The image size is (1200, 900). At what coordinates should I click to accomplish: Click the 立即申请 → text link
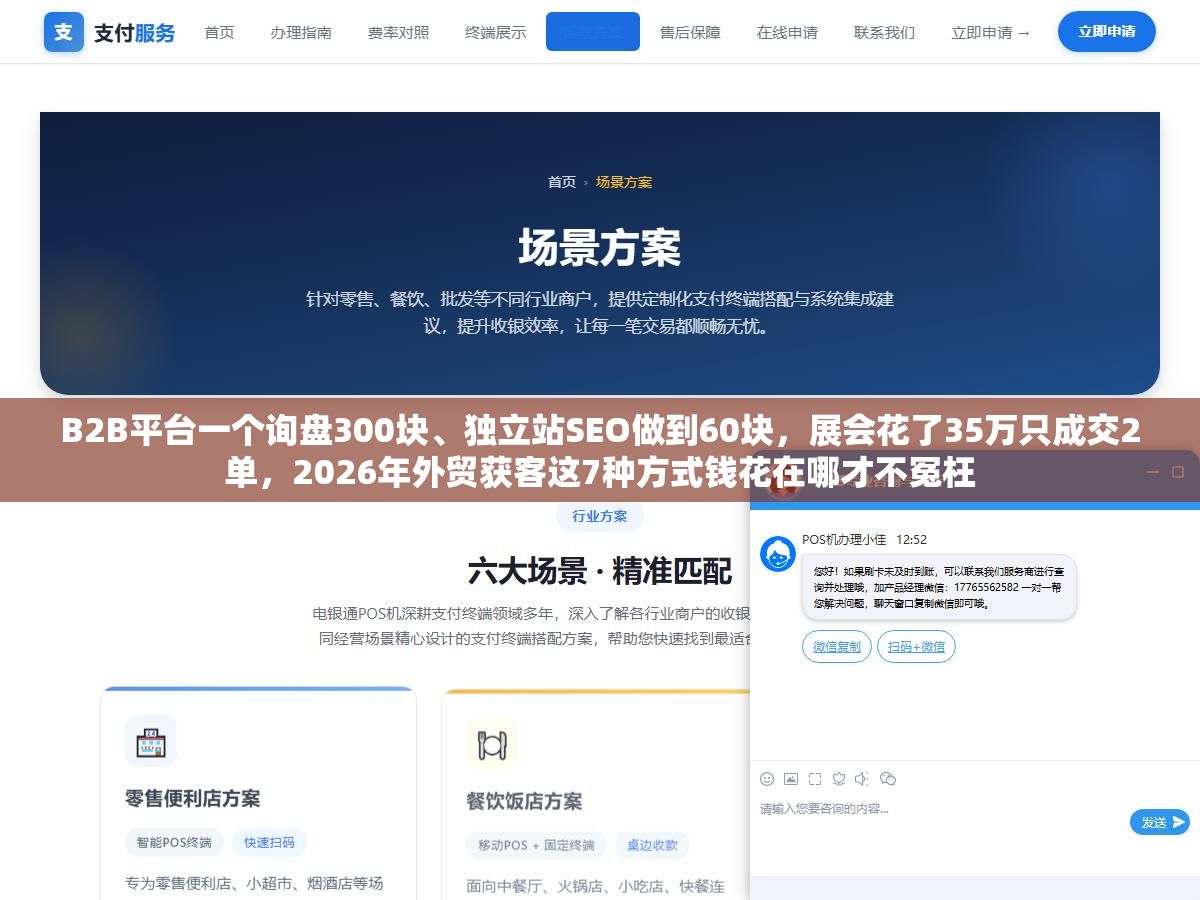click(x=991, y=32)
